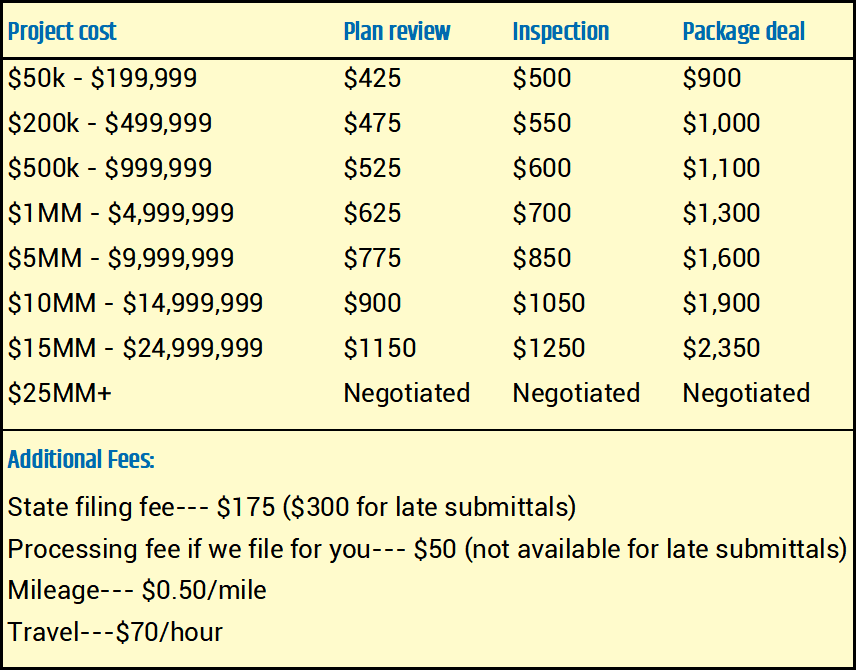The height and width of the screenshot is (670, 856).
Task: Click the State filing fee line
Action: point(291,507)
